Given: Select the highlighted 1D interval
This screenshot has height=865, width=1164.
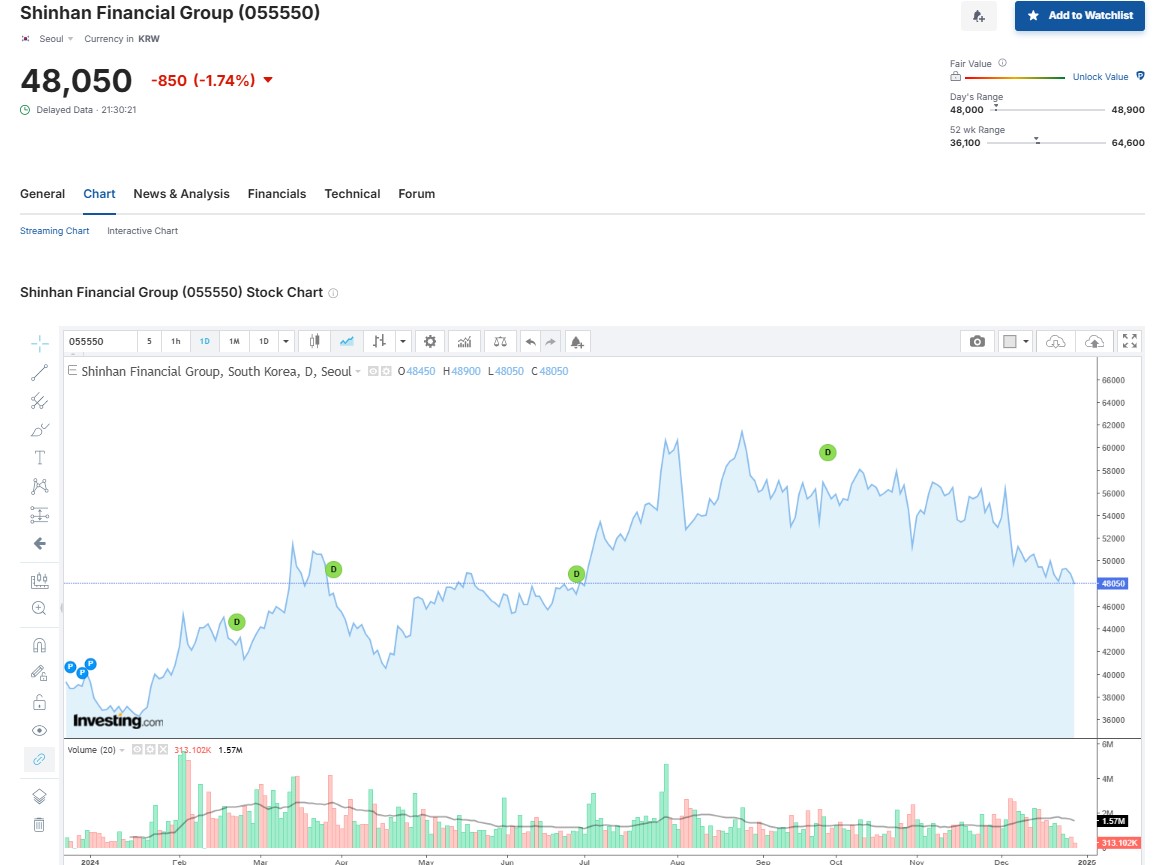Looking at the screenshot, I should click(205, 342).
